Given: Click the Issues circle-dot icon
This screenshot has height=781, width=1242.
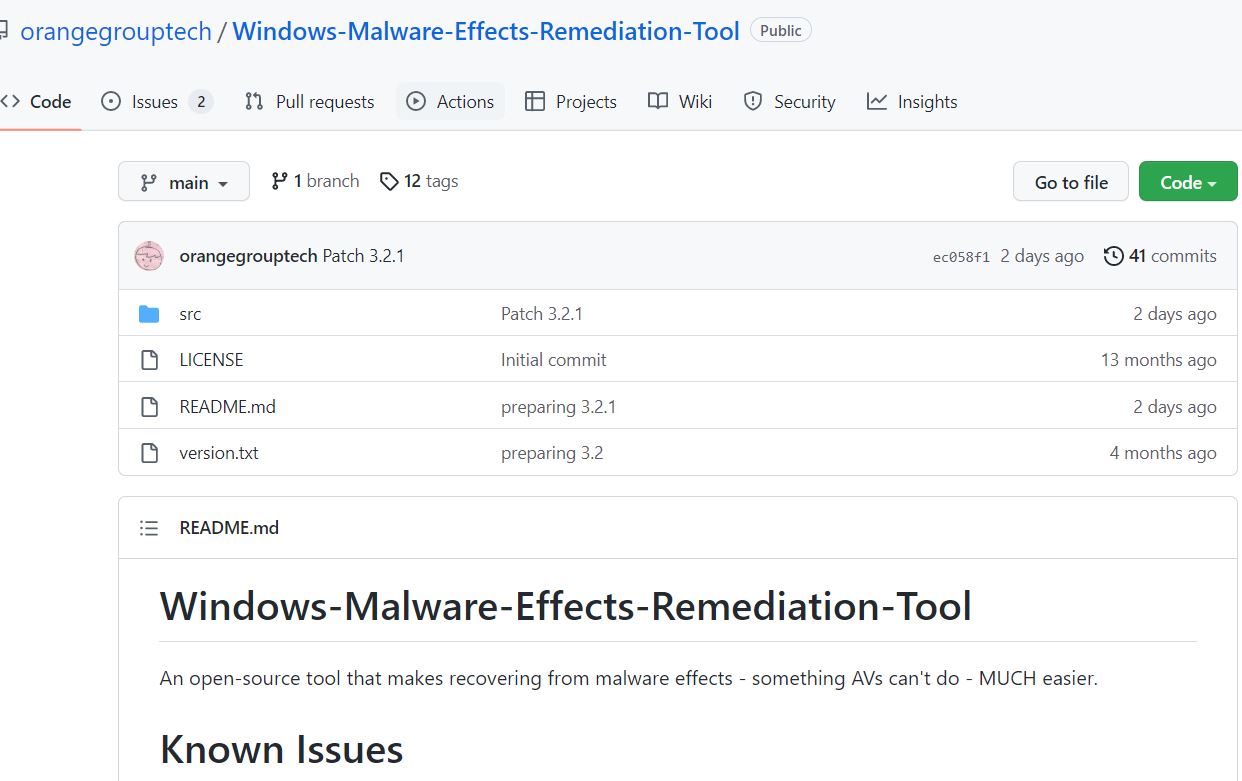Looking at the screenshot, I should tap(111, 101).
